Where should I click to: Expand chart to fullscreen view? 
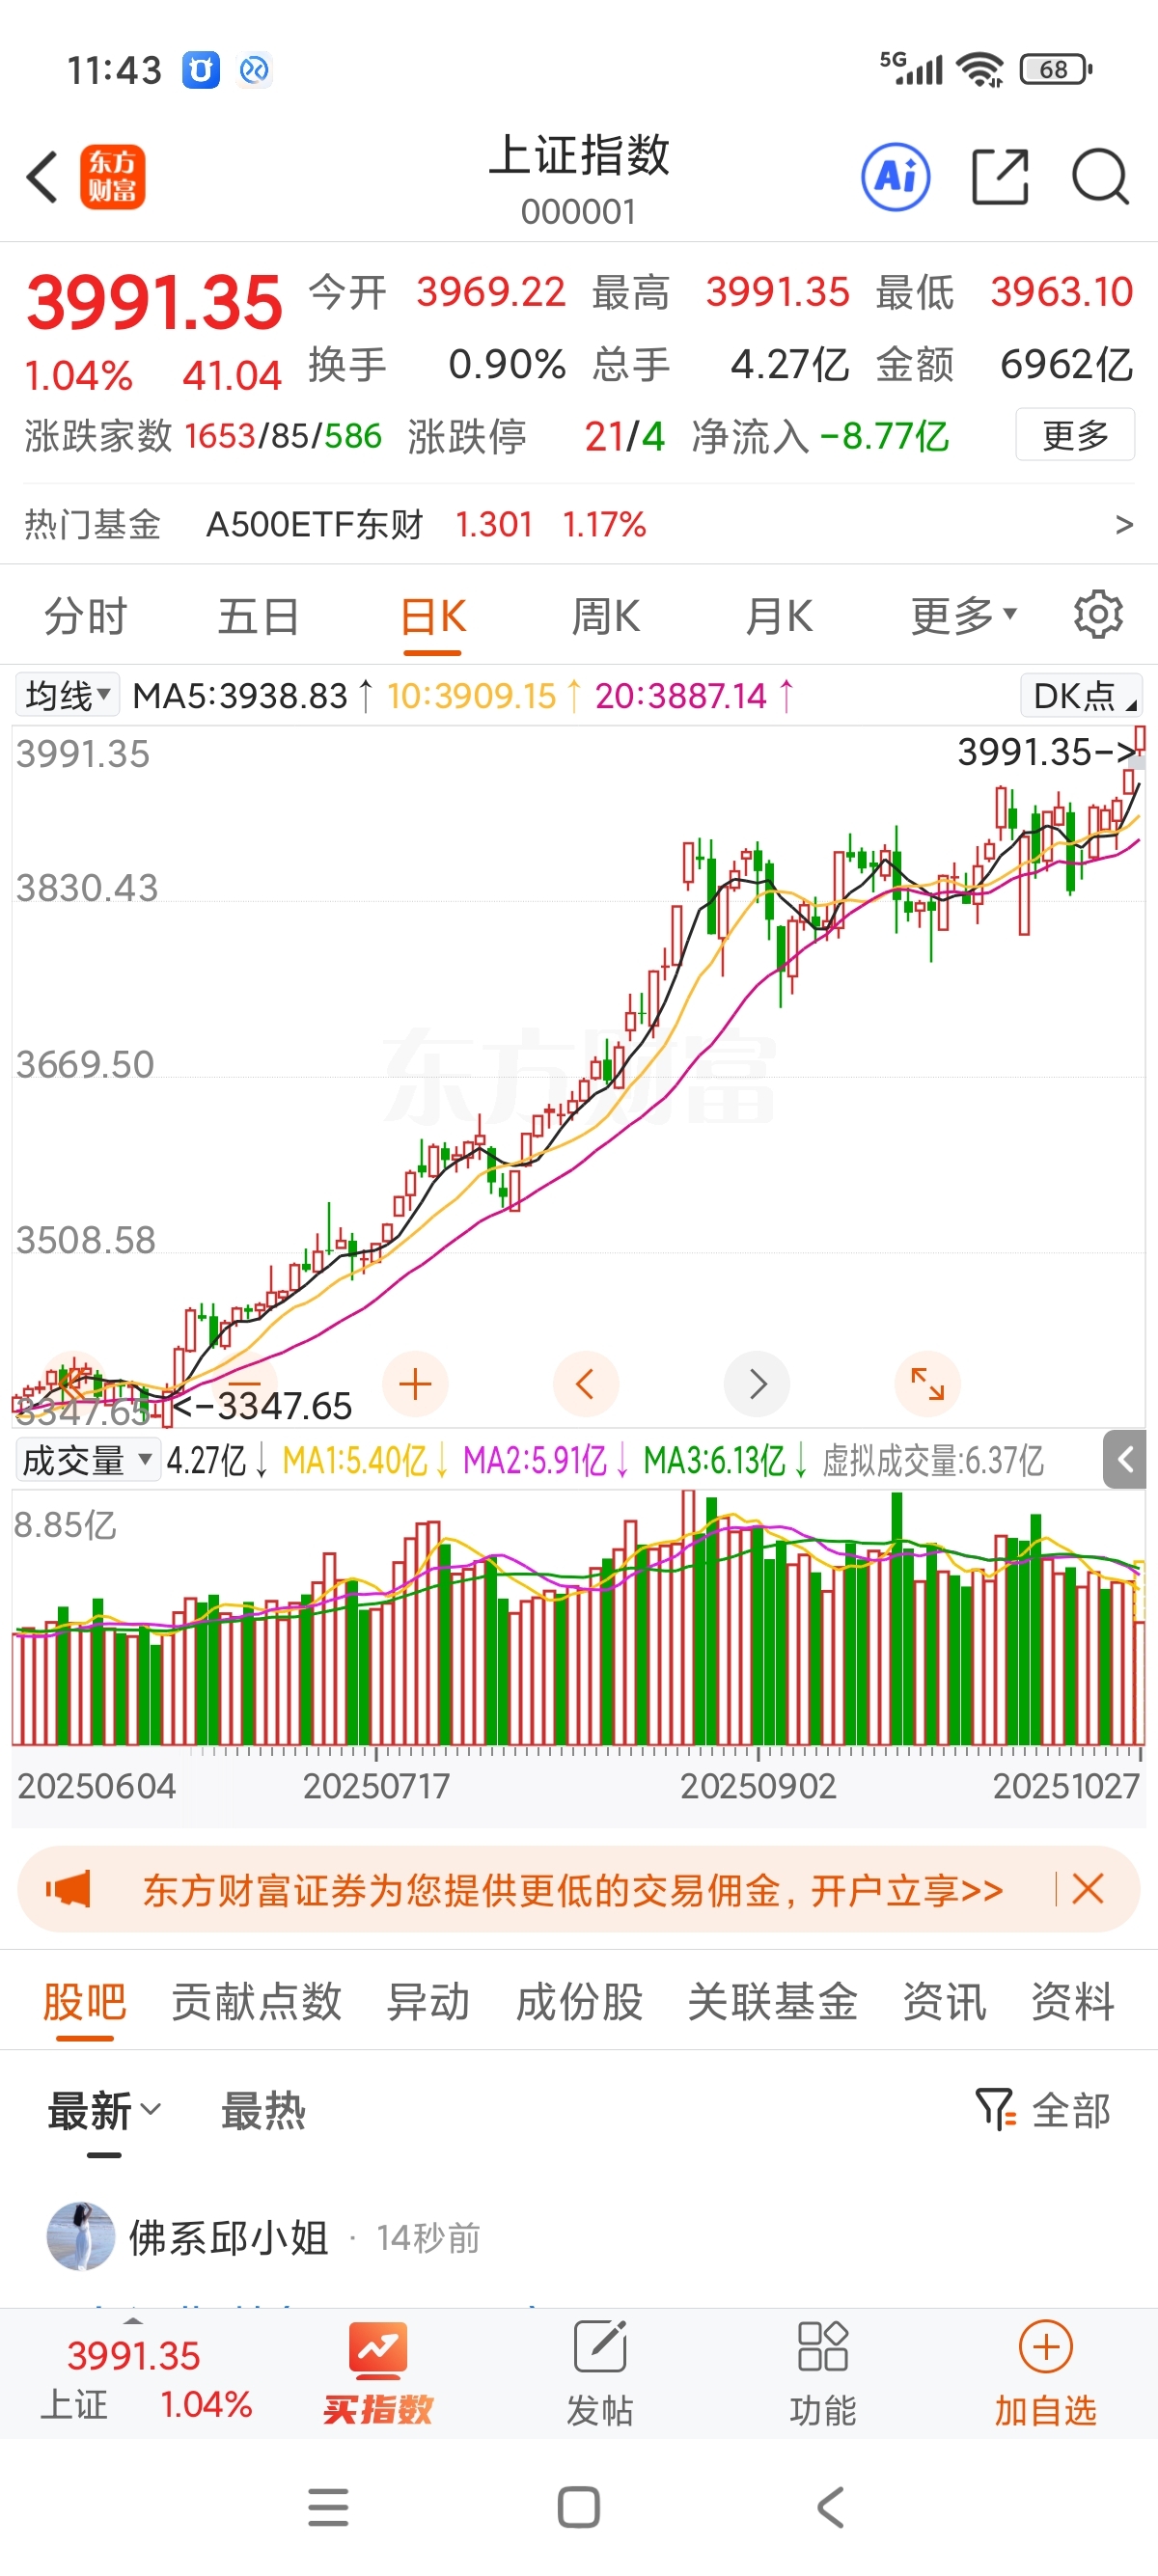tap(927, 1384)
